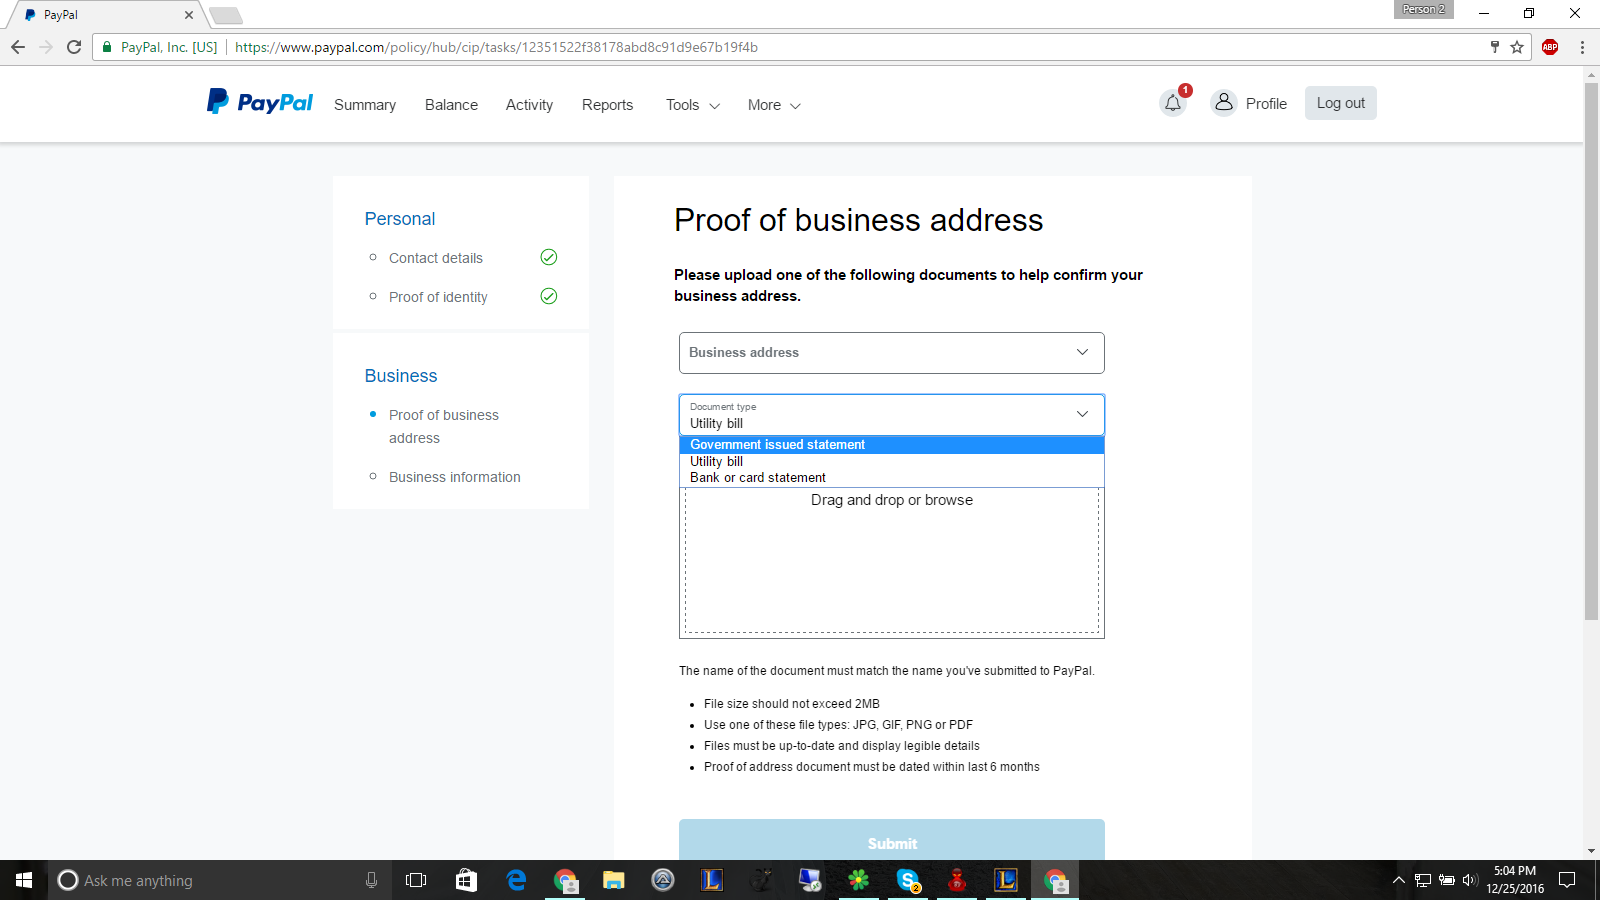Open Contact details in sidebar
The width and height of the screenshot is (1600, 900).
pos(436,258)
